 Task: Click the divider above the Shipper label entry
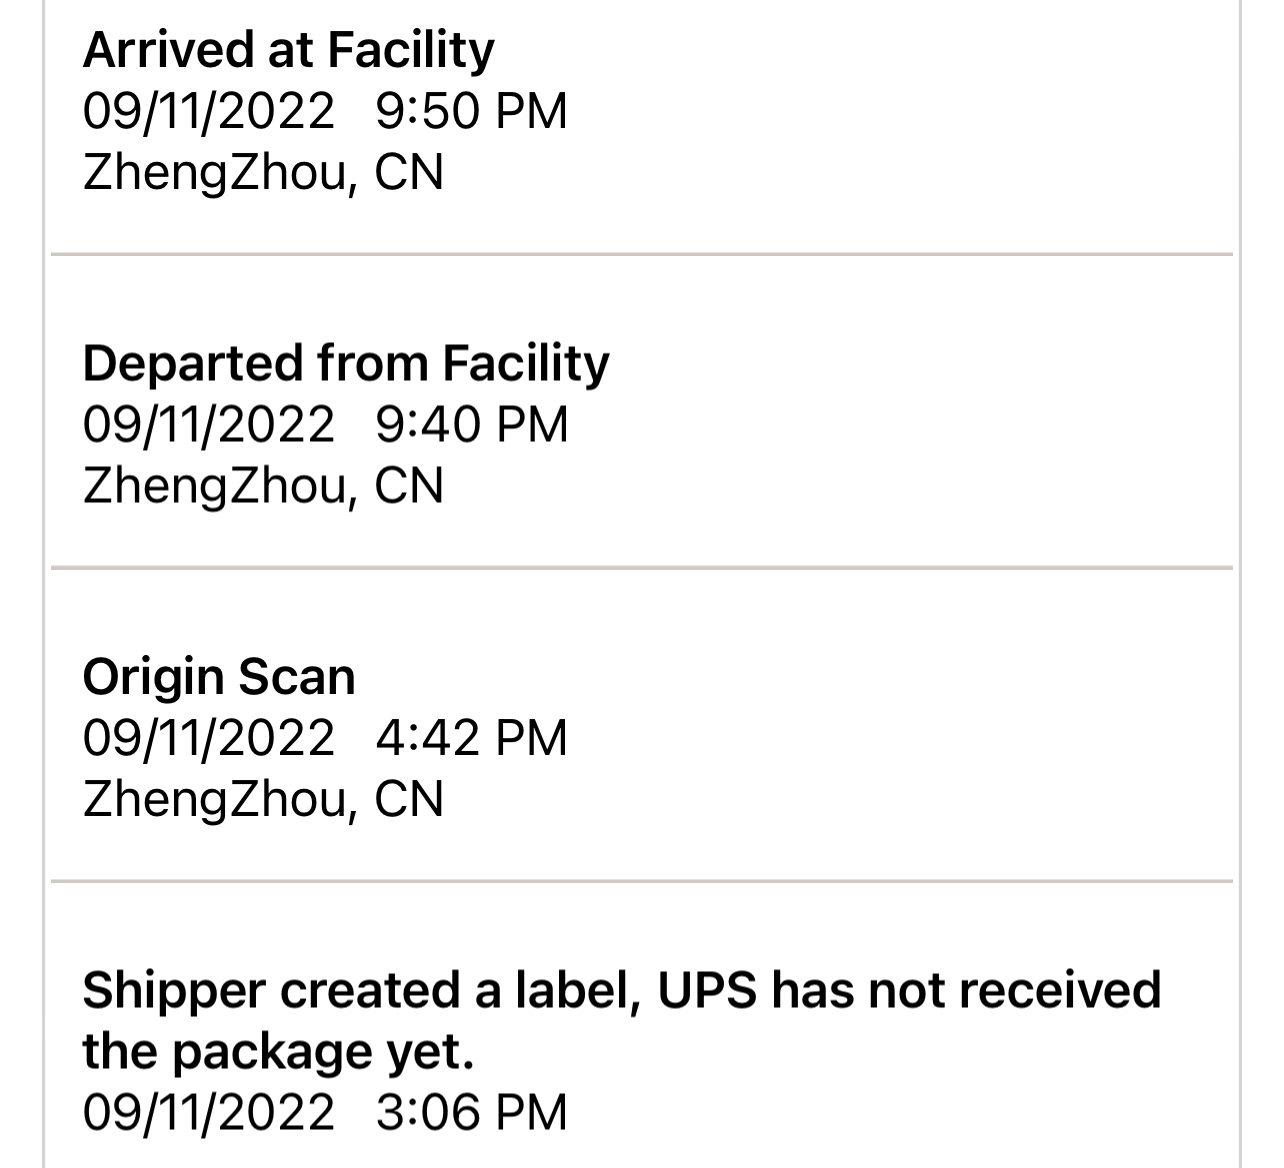point(641,882)
